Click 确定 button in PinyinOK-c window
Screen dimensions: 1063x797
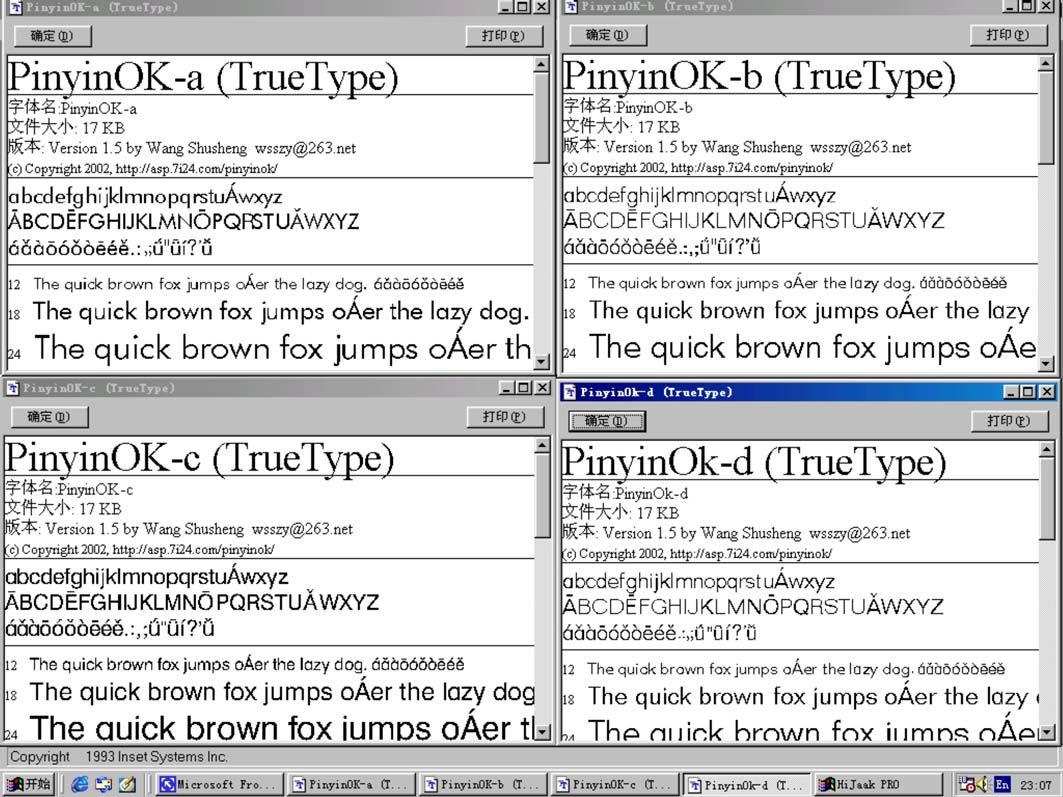coord(49,417)
